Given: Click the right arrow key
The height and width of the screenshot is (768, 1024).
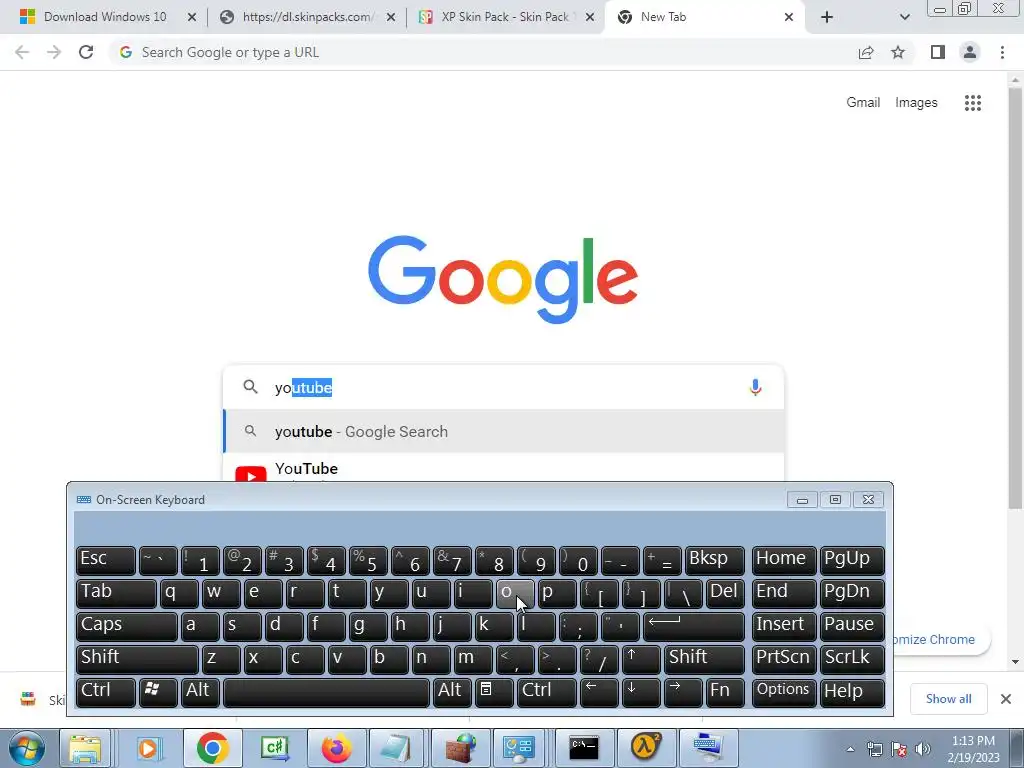Looking at the screenshot, I should [682, 692].
